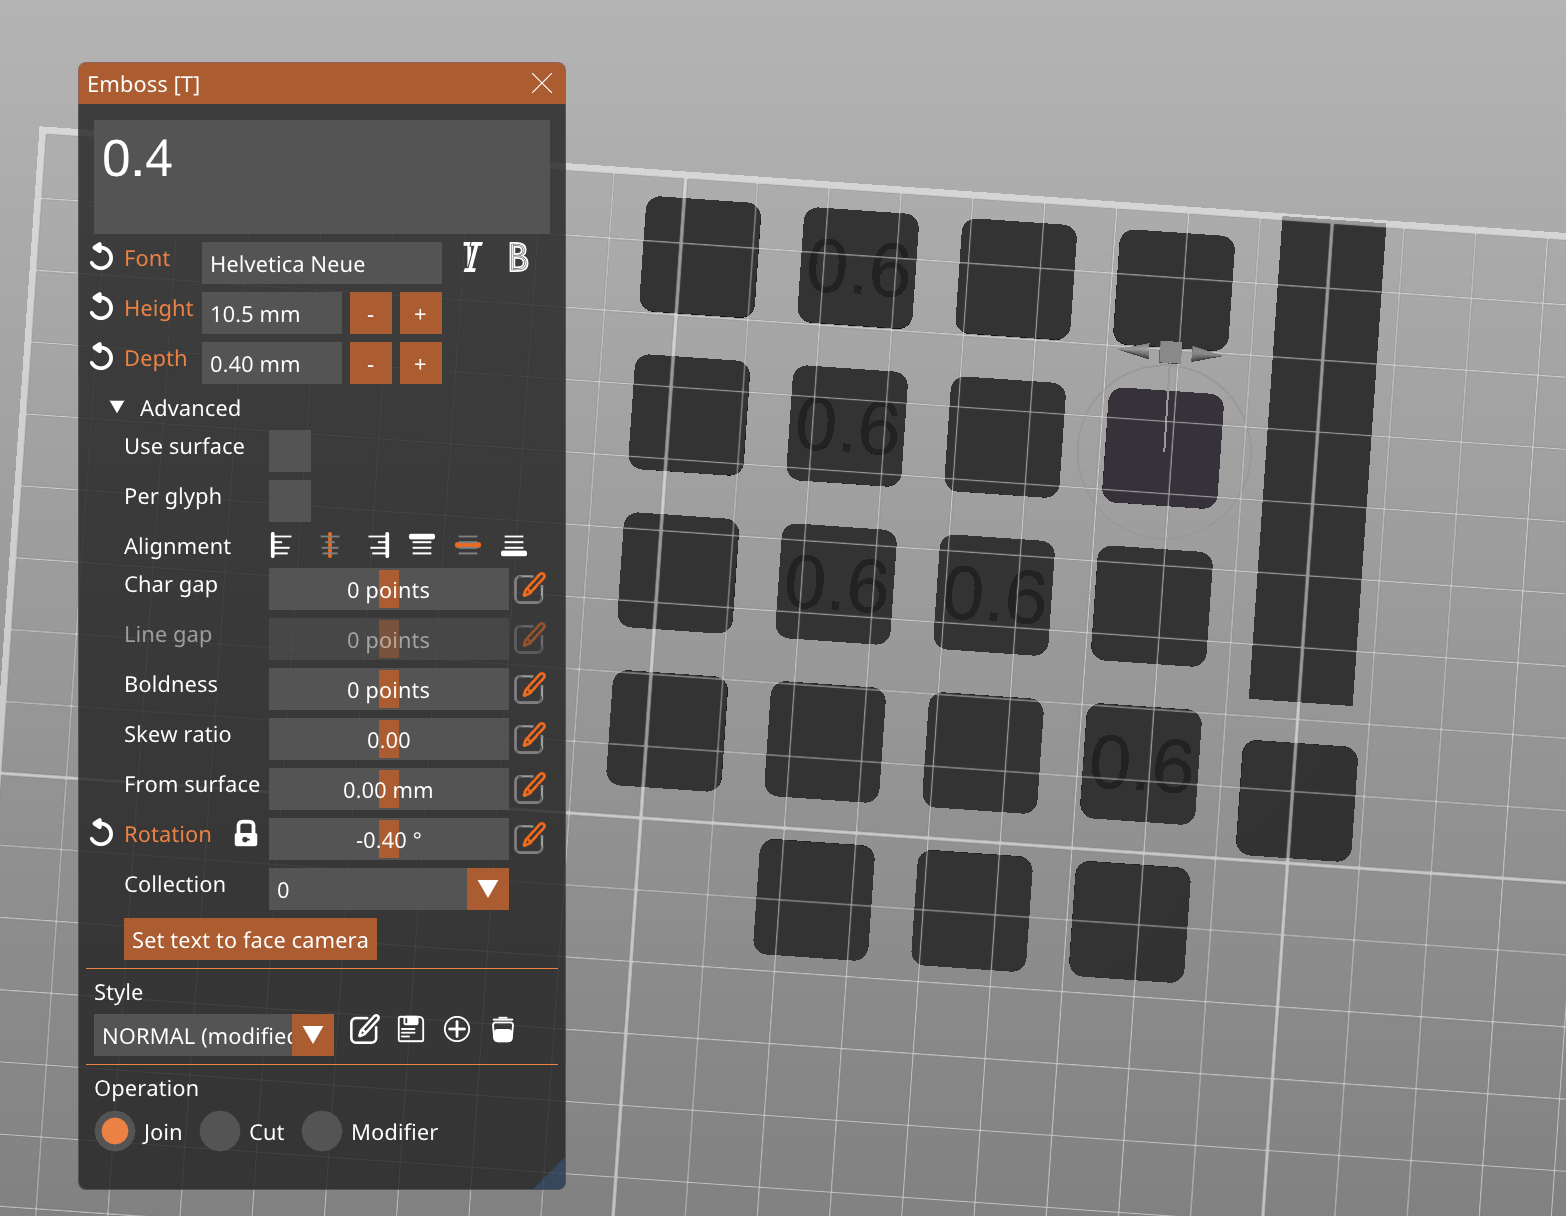Enable the Use surface checkbox
Image resolution: width=1566 pixels, height=1216 pixels.
pos(290,451)
